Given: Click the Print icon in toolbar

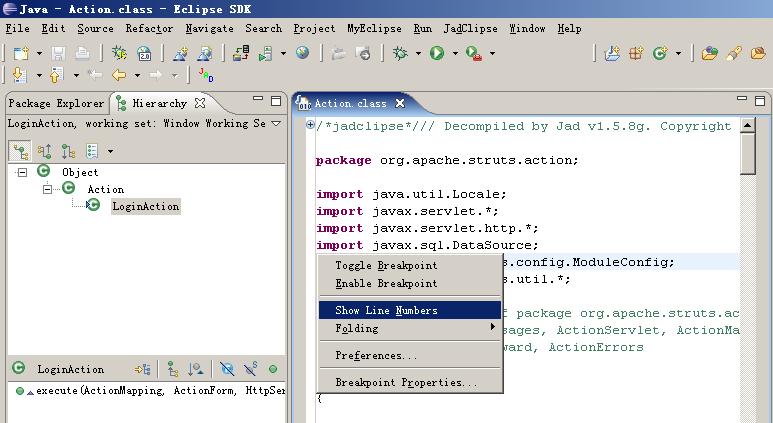Looking at the screenshot, I should point(82,53).
